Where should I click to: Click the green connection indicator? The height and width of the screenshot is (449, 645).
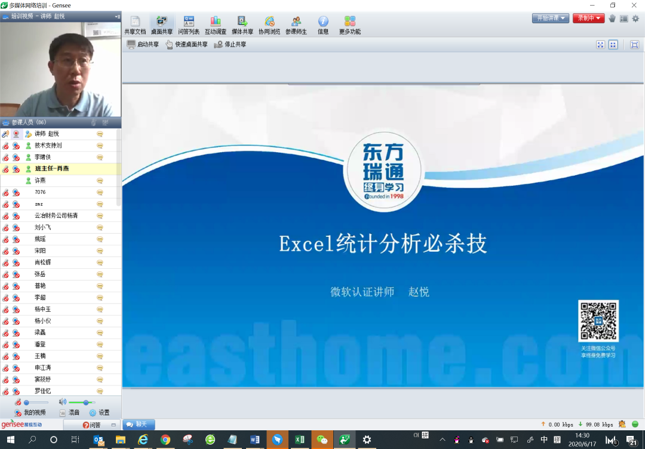tap(635, 424)
